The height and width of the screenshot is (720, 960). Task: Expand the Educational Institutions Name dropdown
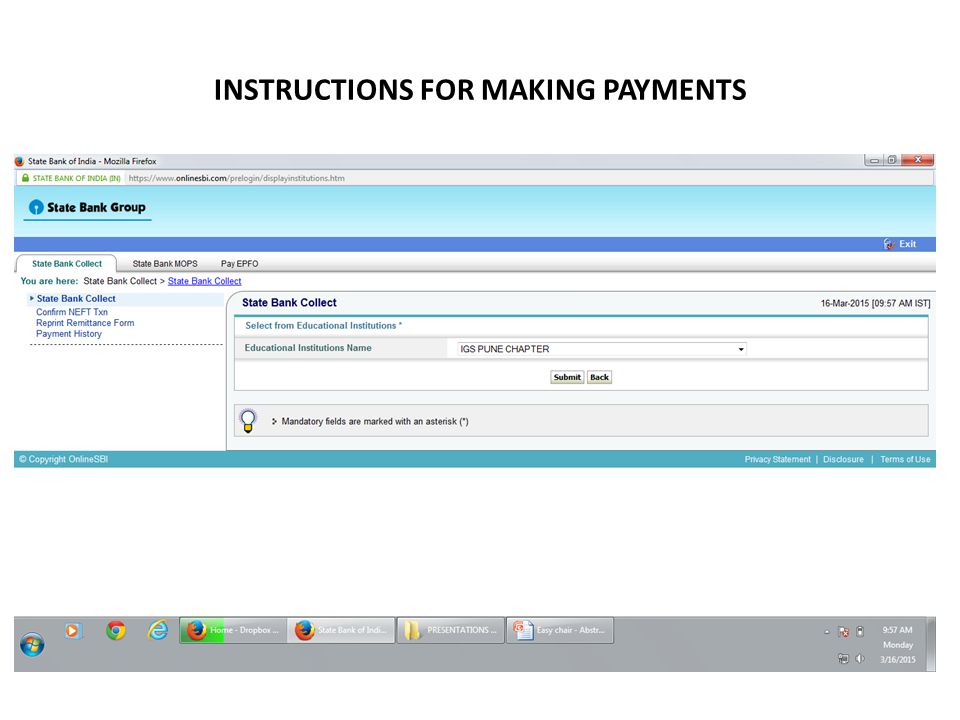(x=602, y=349)
